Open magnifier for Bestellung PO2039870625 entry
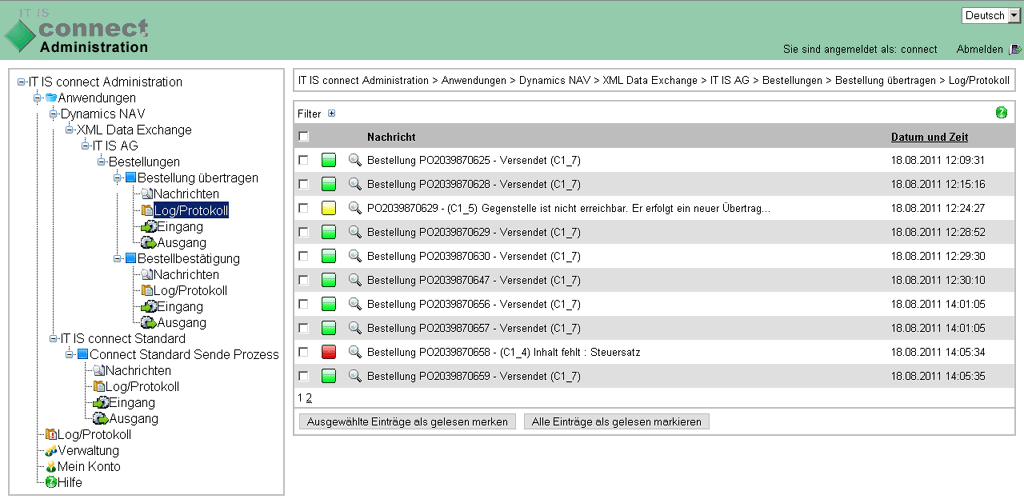Screen dimensions: 1024x499 (355, 160)
